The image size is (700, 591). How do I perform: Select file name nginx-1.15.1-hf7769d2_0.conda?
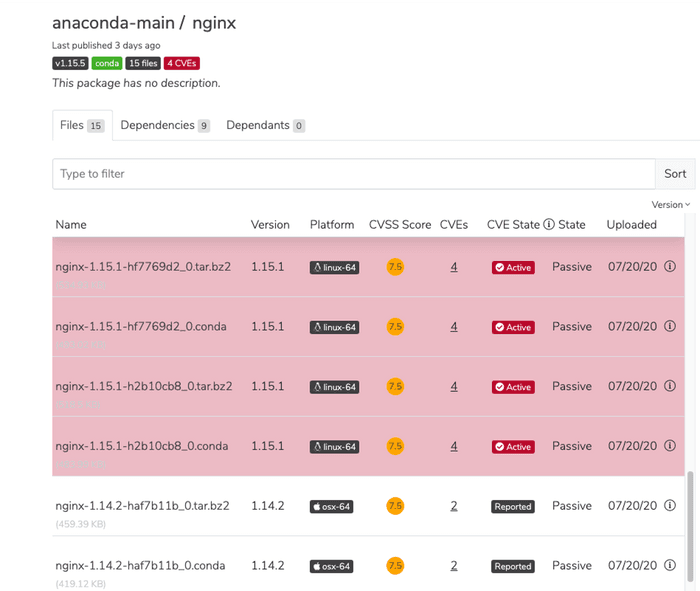(x=141, y=327)
